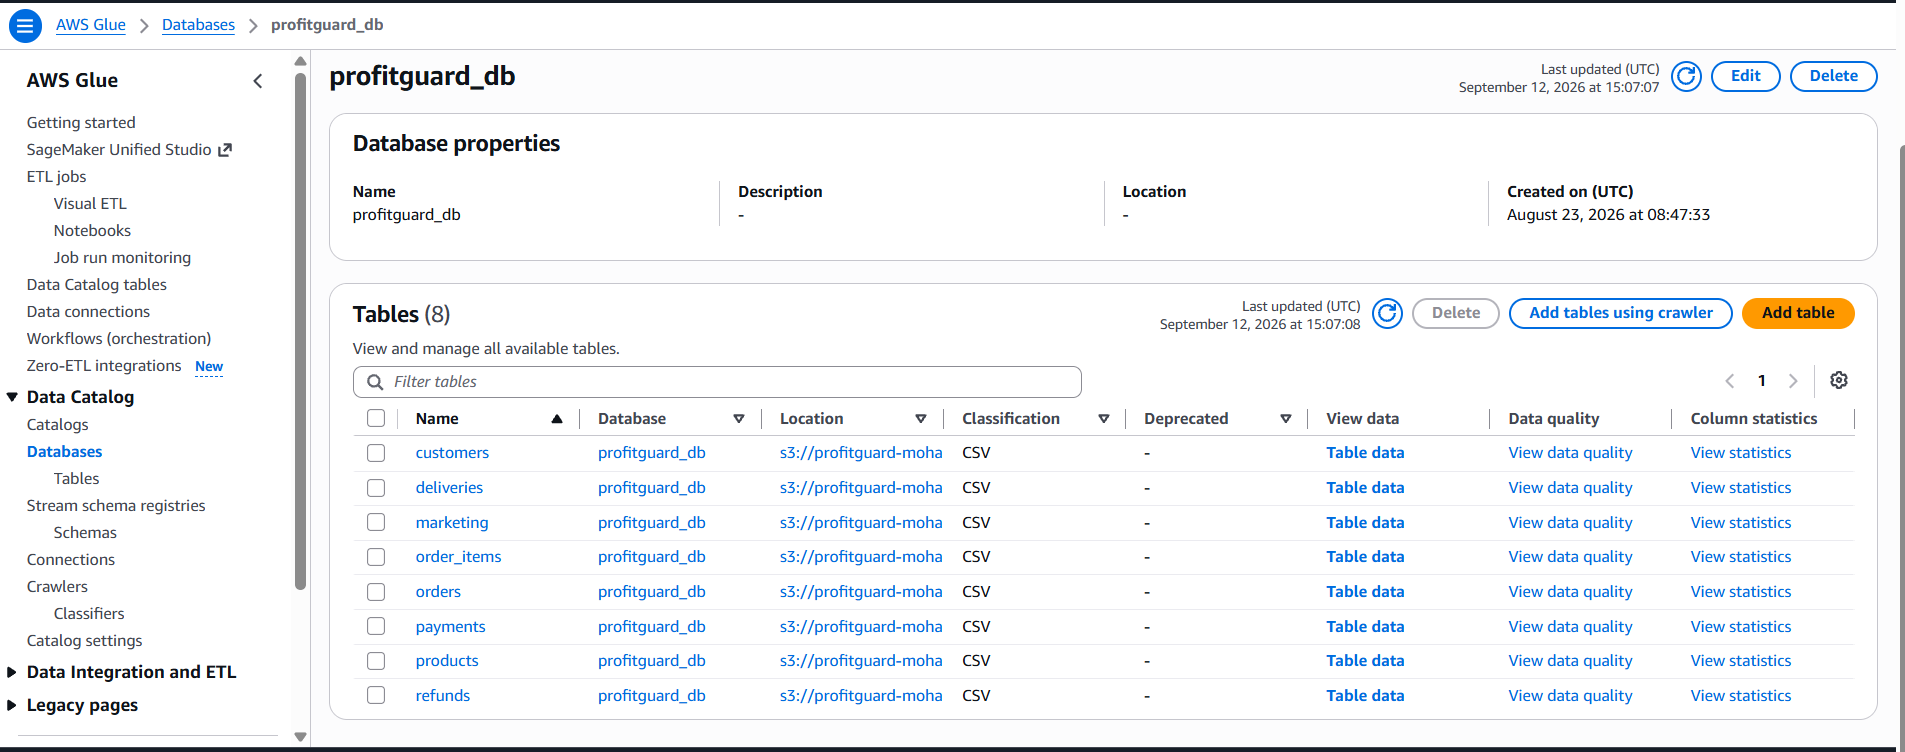Viewport: 1905px width, 752px height.
Task: Open Workflows (orchestration)
Action: point(119,339)
